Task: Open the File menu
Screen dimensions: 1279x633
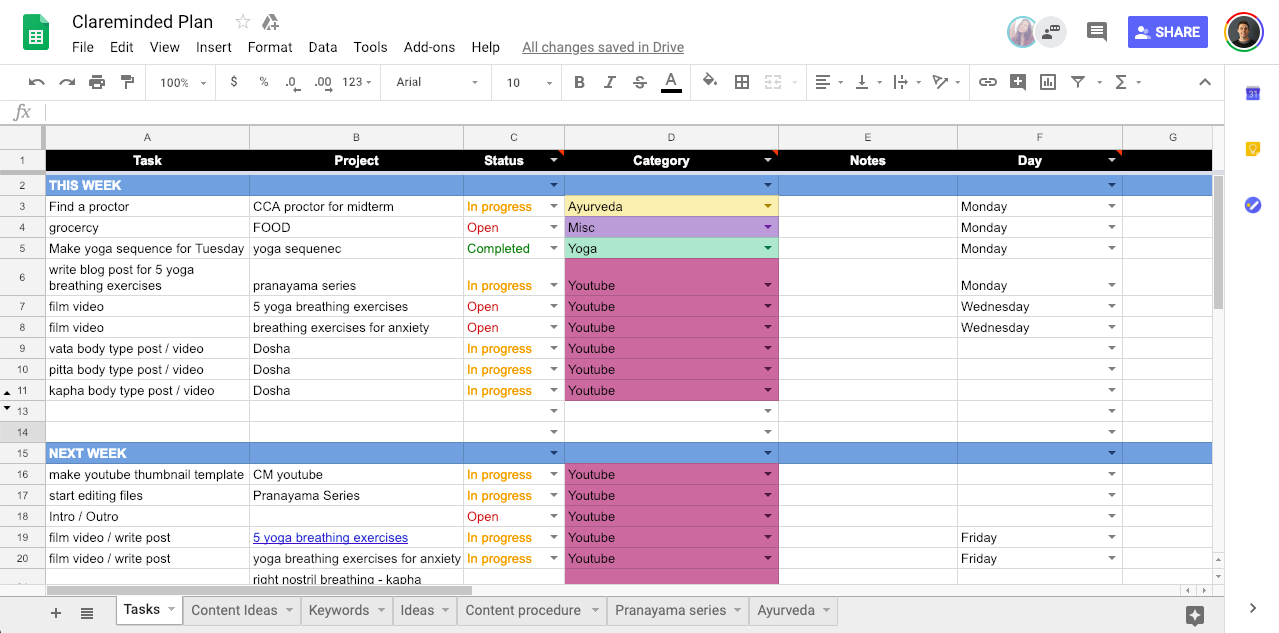Action: pos(83,47)
